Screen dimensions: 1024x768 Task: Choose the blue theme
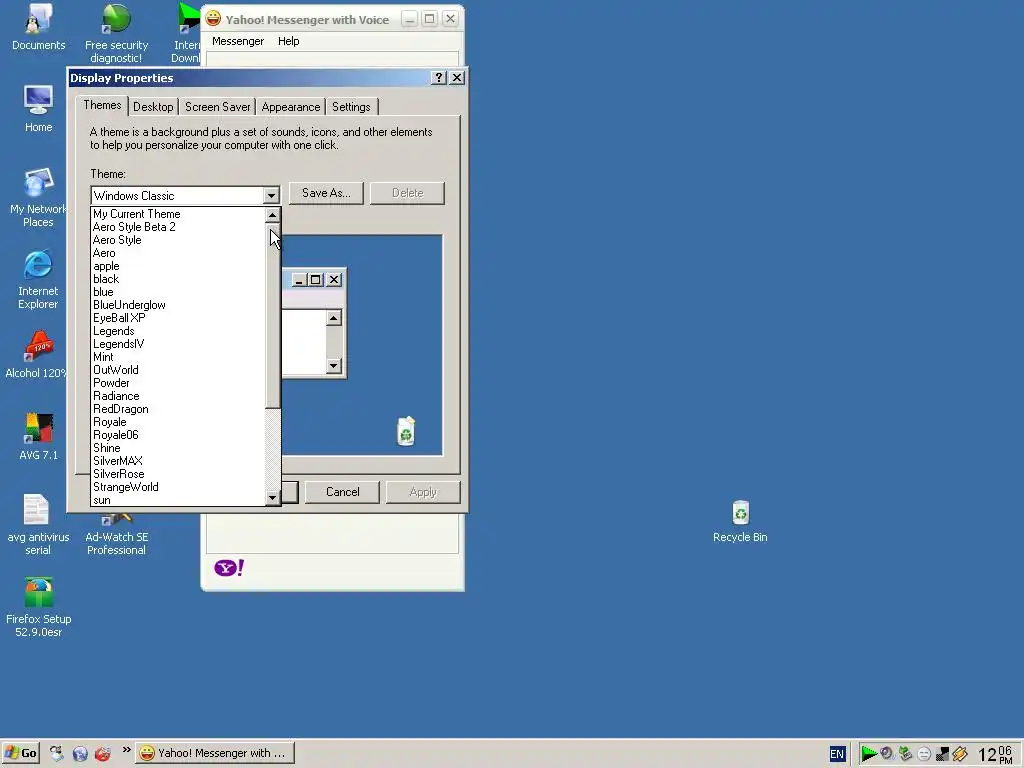coord(178,293)
